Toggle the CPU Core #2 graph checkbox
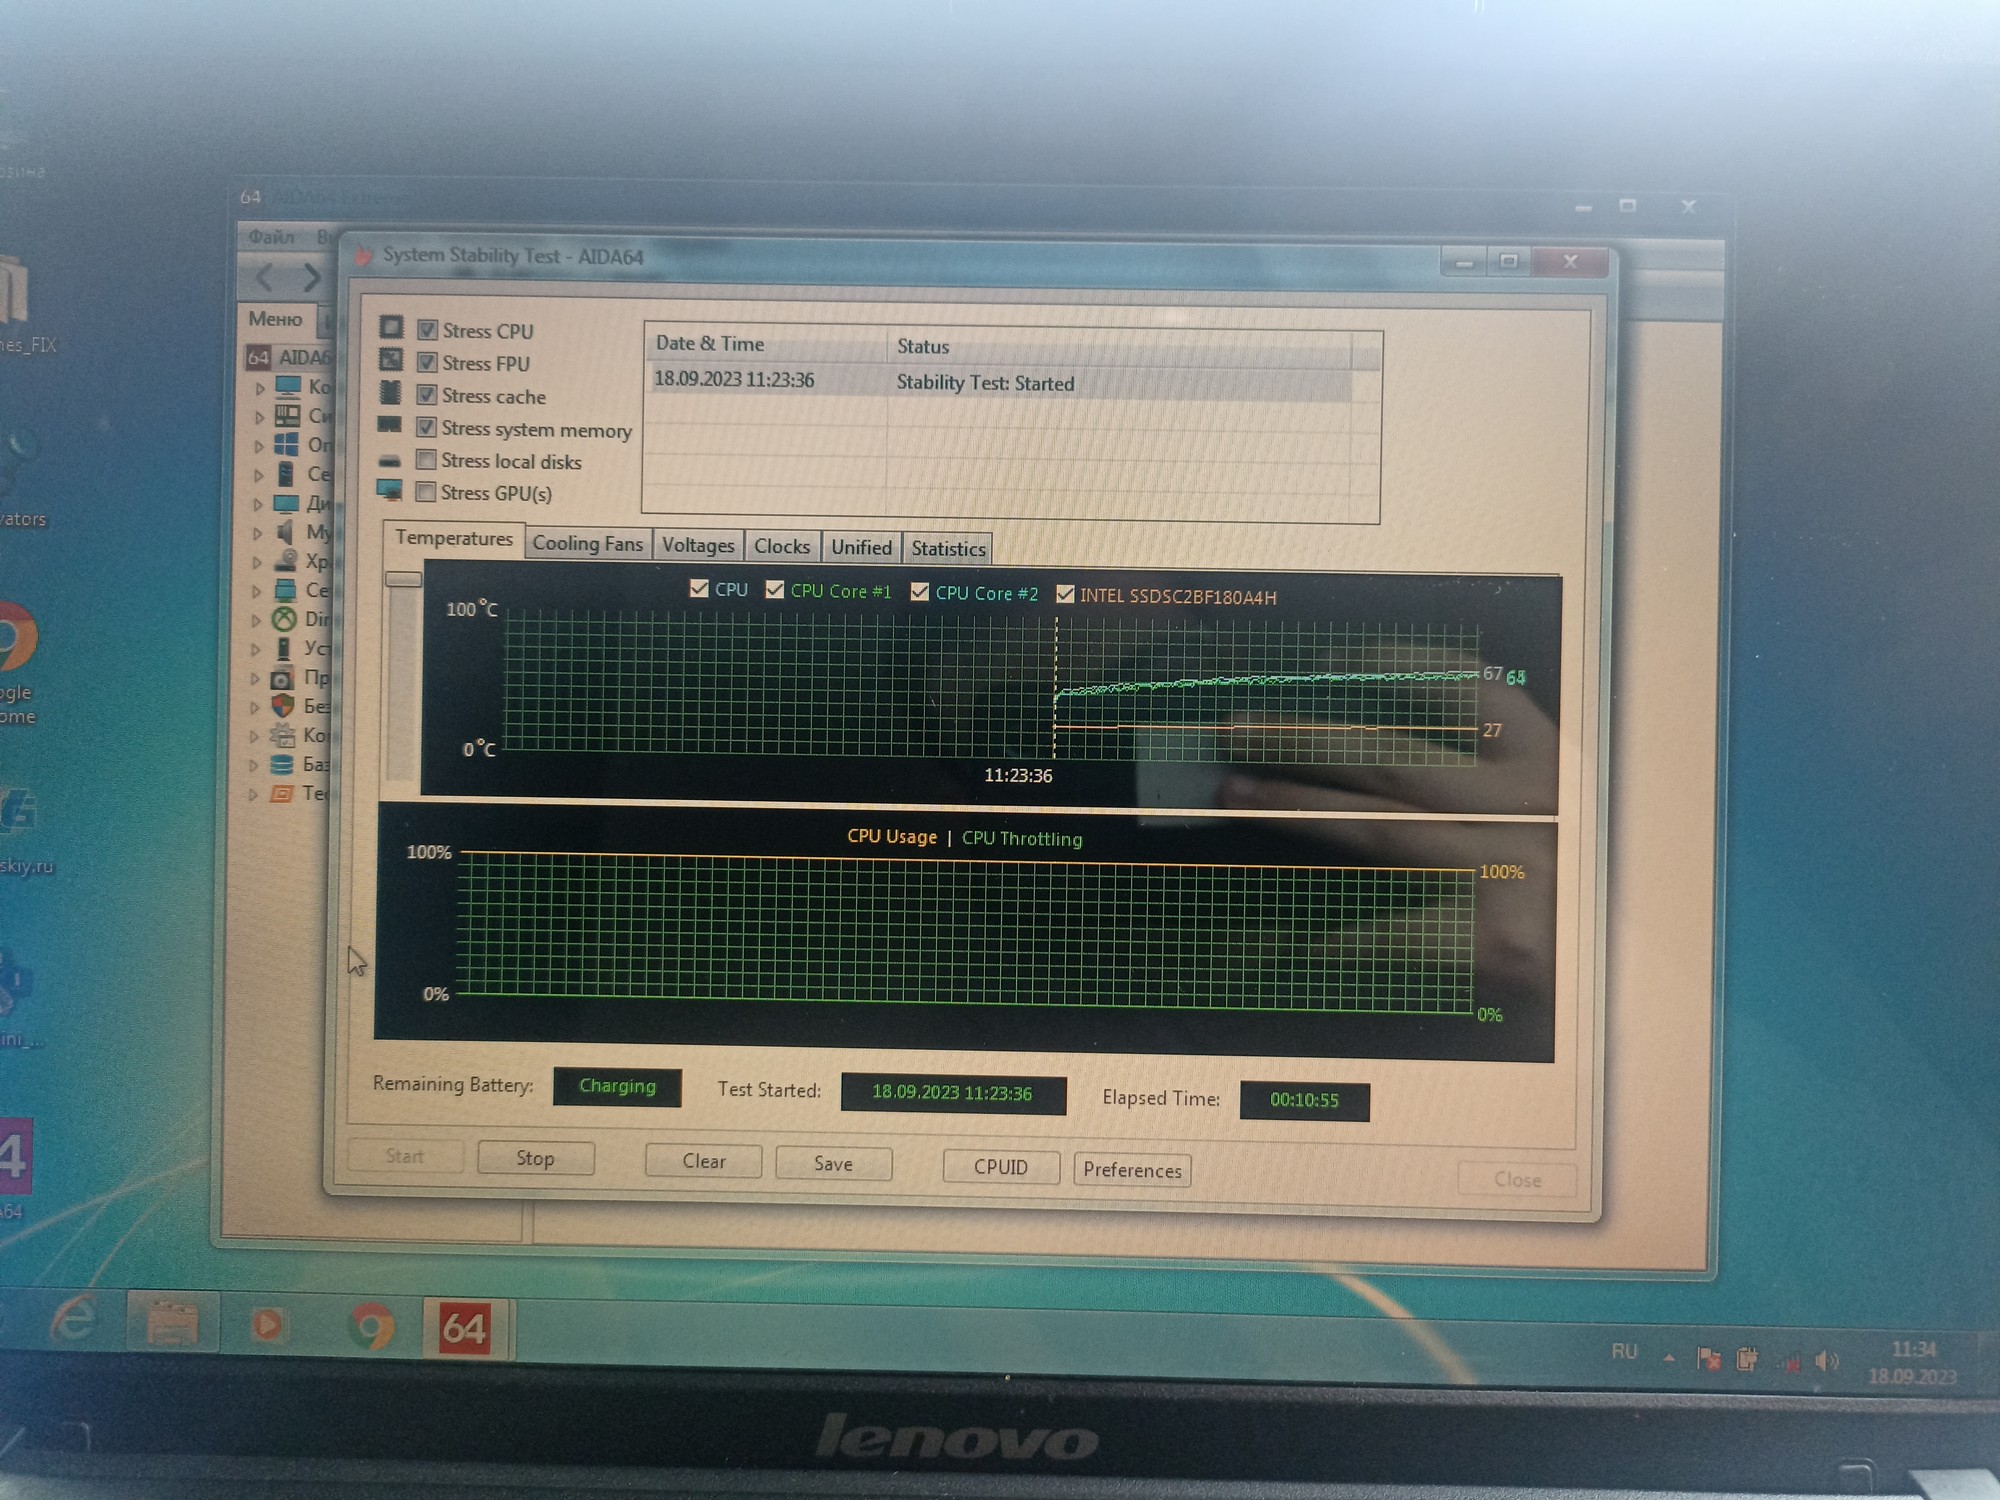The image size is (2000, 1500). 920,592
